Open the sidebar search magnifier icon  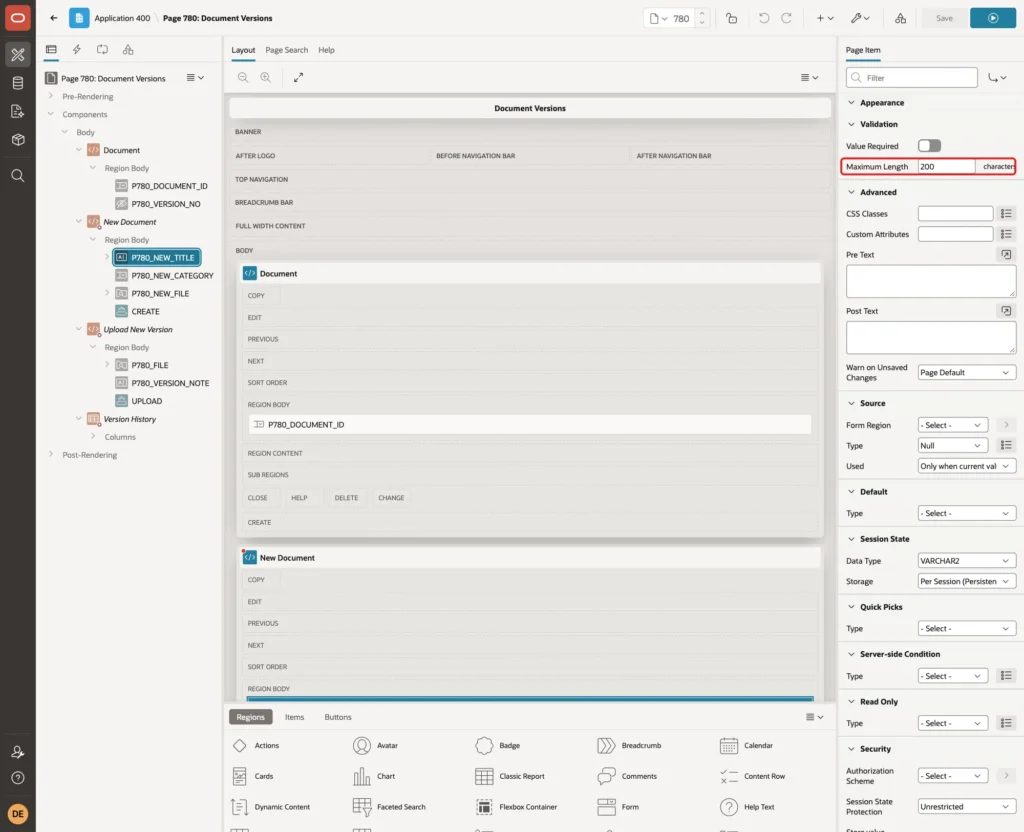pyautogui.click(x=18, y=176)
